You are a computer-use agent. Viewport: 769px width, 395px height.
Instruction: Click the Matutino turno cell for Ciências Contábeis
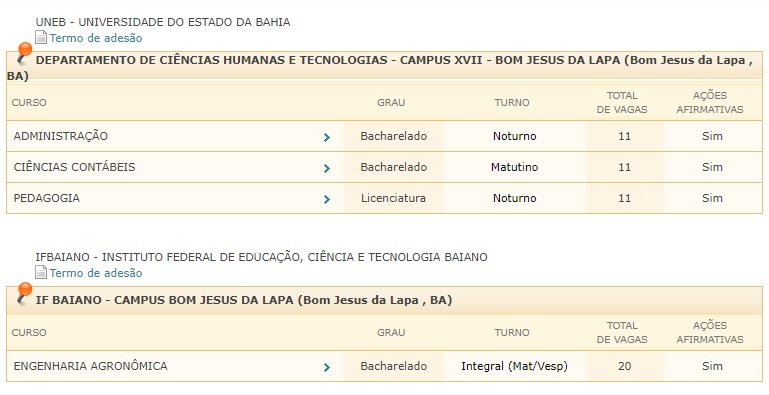point(514,167)
